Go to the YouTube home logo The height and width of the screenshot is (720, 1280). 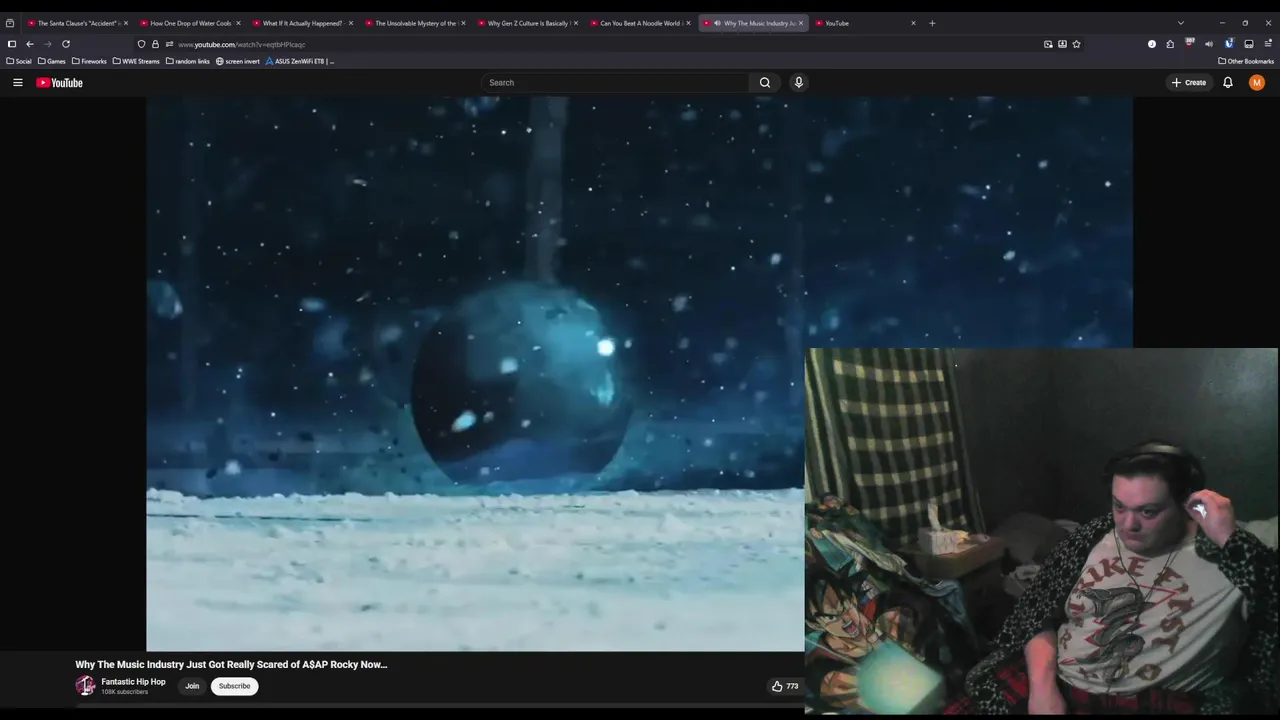tap(59, 83)
